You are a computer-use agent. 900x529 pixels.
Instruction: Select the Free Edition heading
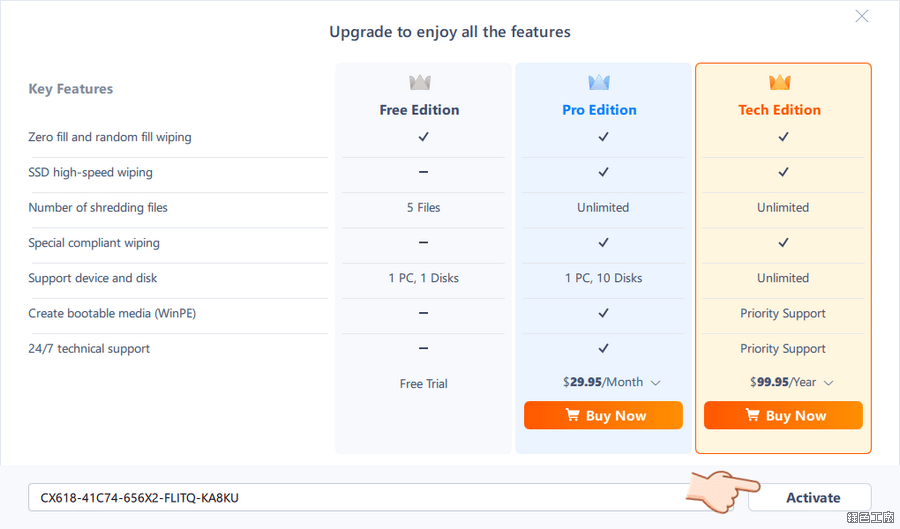[x=419, y=110]
